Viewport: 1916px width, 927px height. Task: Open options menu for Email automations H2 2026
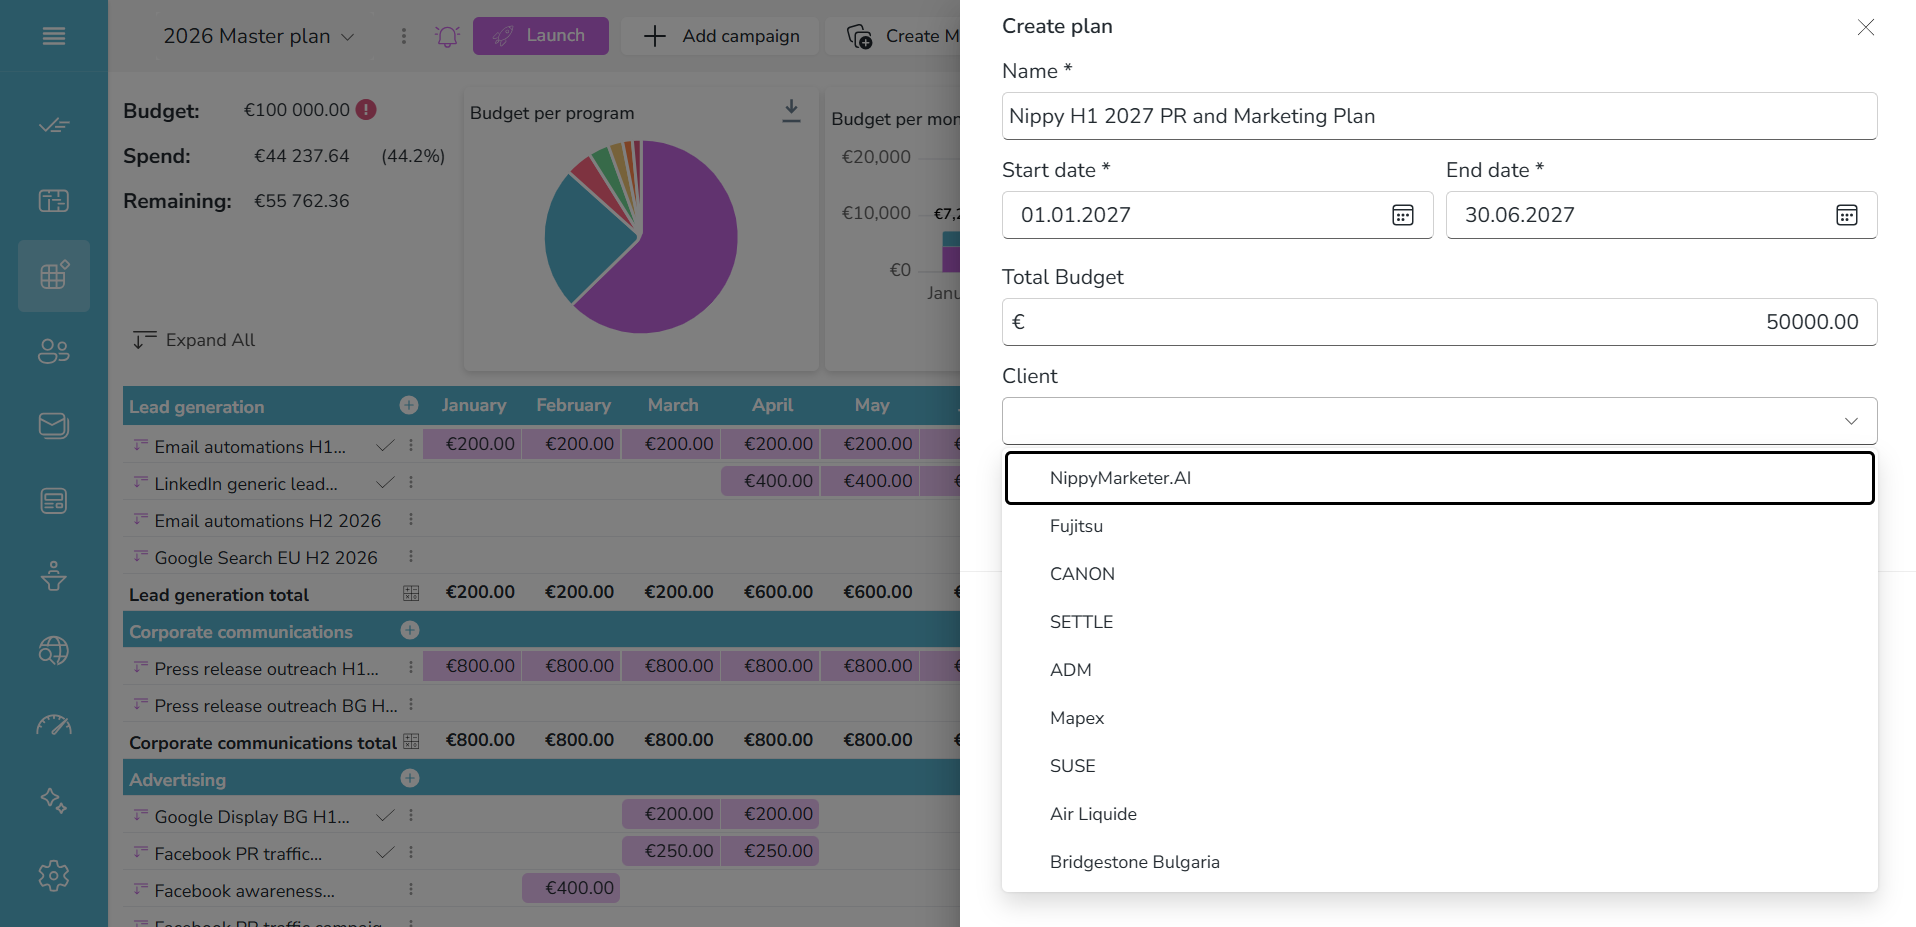coord(411,520)
